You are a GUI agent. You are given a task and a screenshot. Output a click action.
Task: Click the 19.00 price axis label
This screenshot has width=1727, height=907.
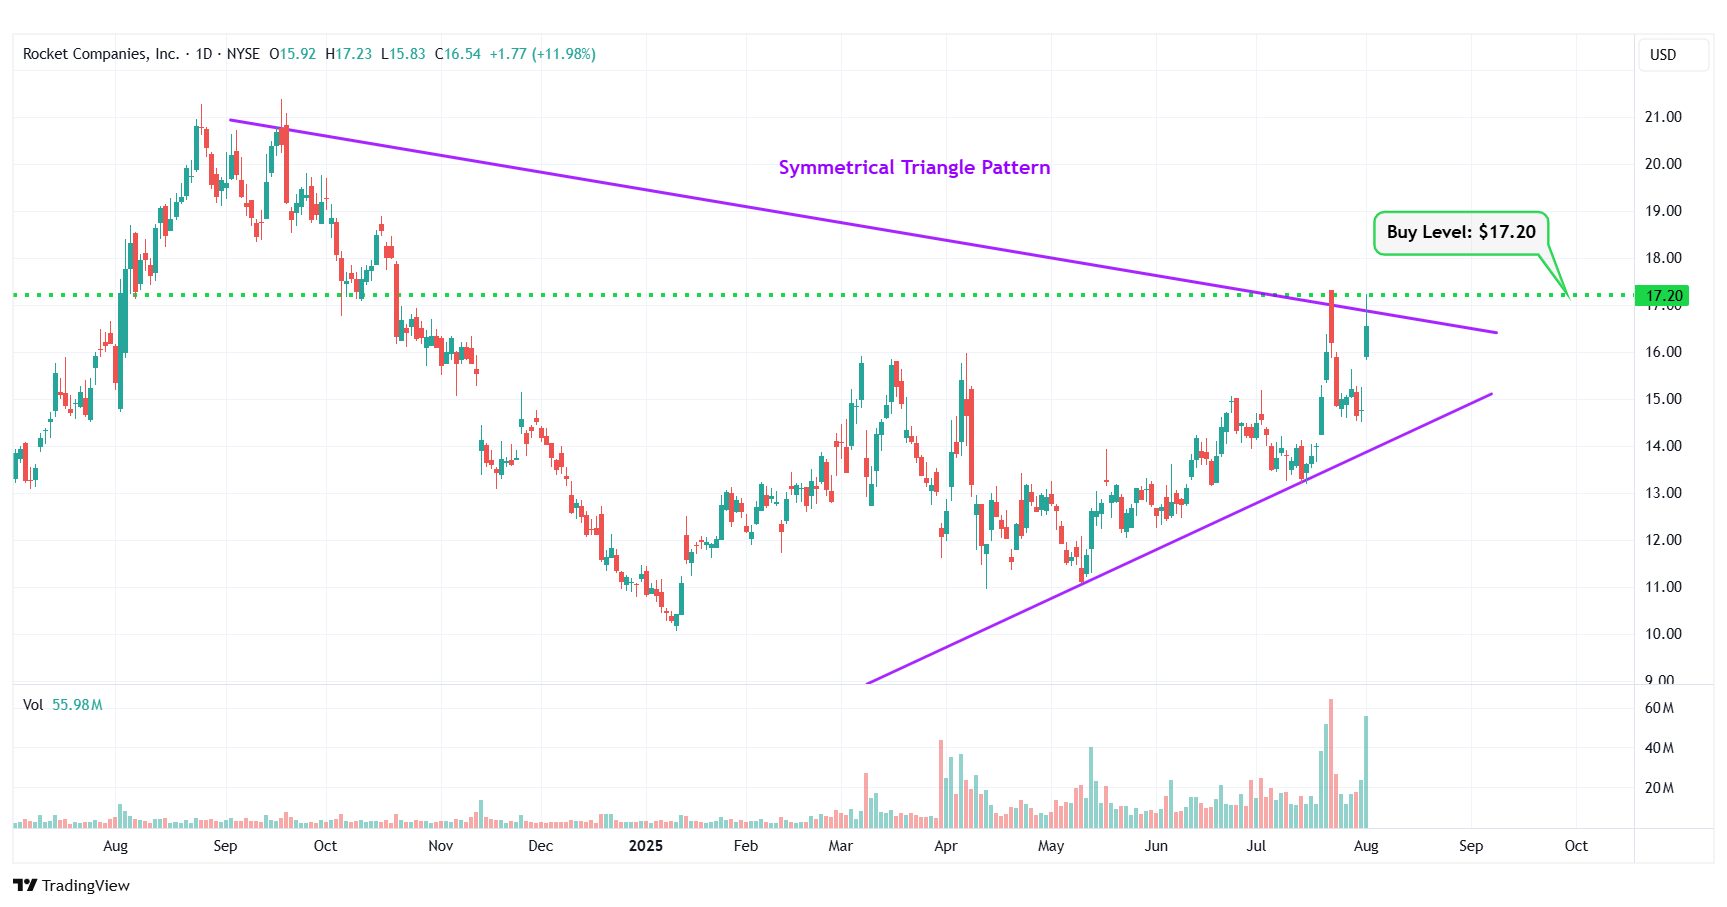1663,211
